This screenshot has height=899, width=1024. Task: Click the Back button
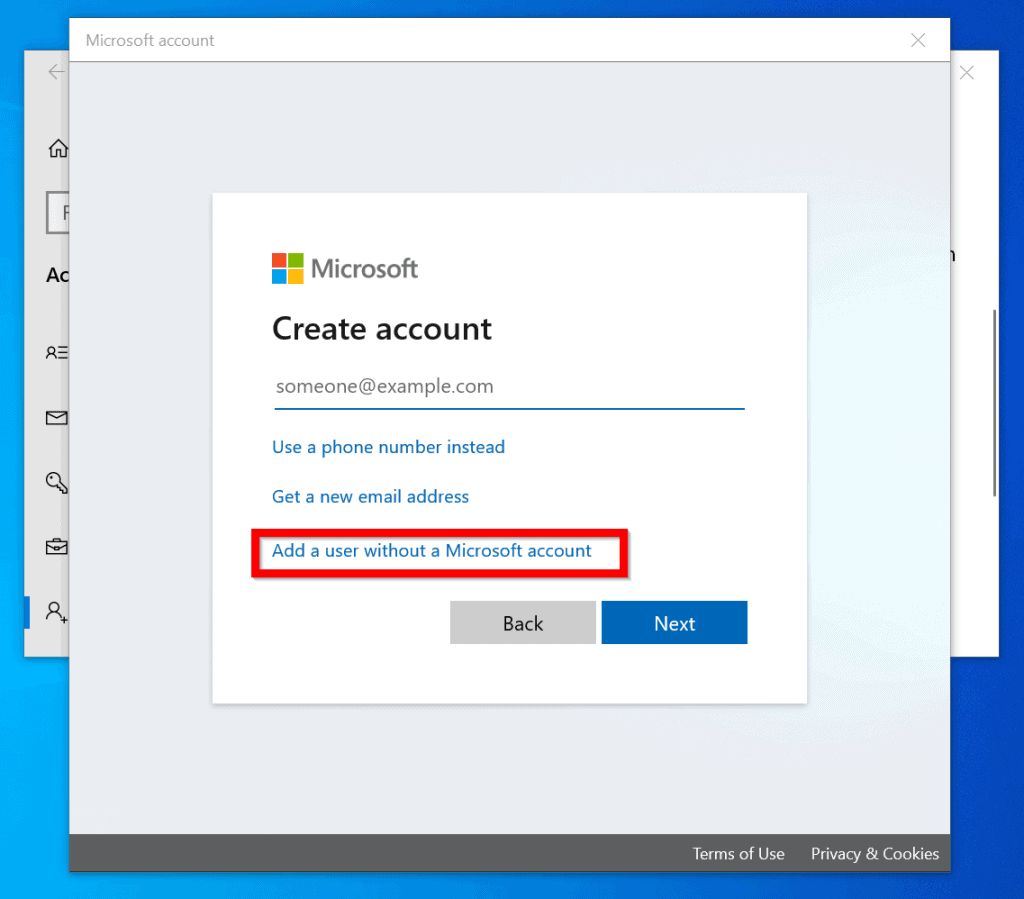[522, 623]
